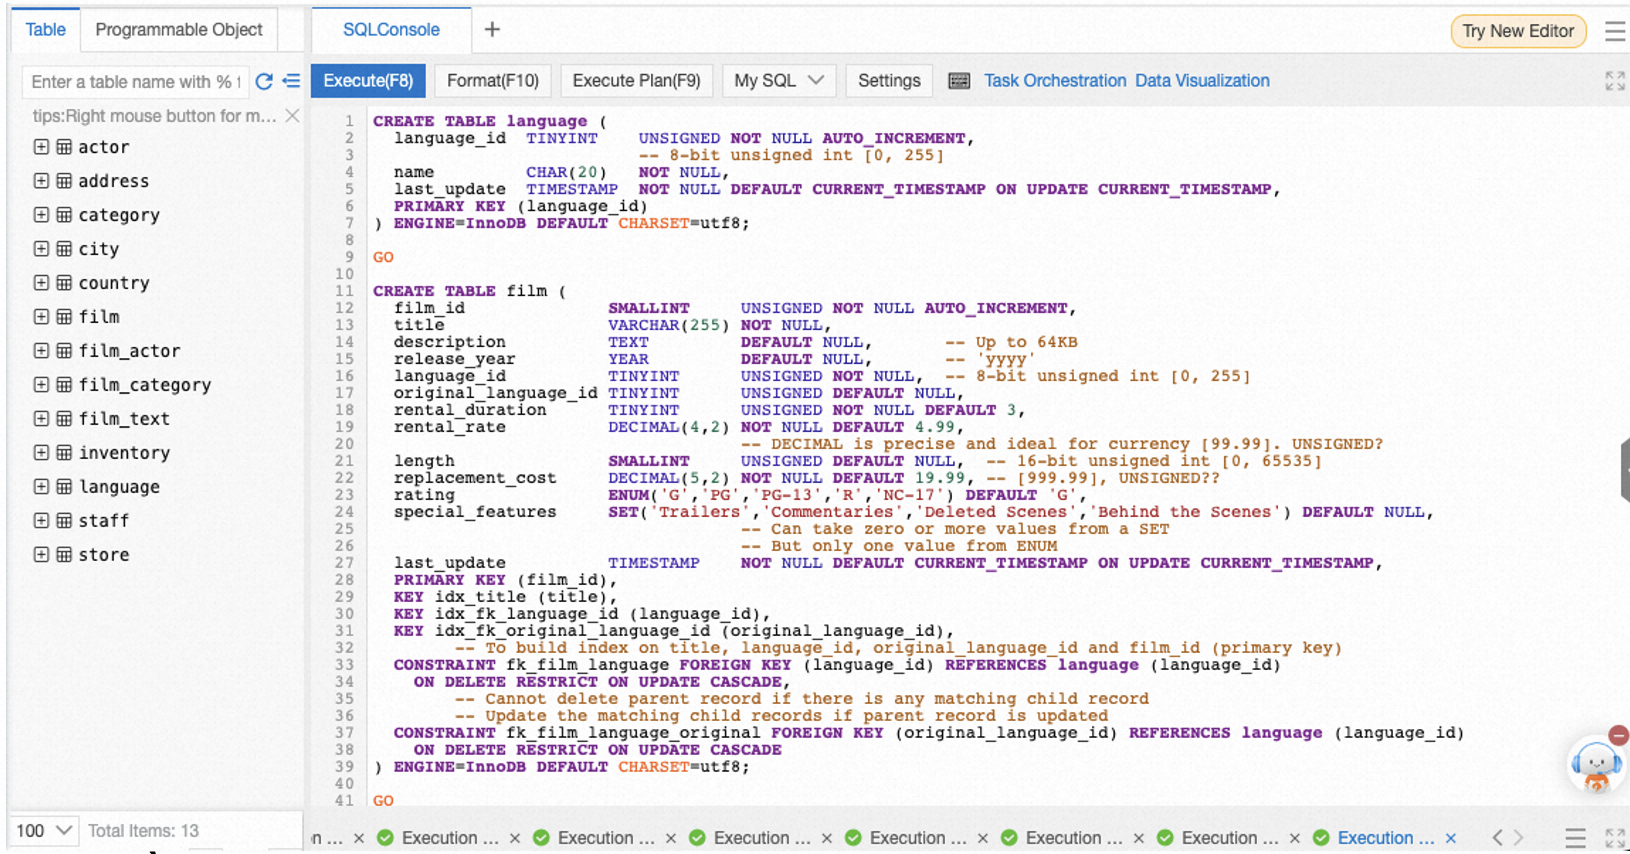
Task: Click the table icon beside country
Action: (64, 283)
